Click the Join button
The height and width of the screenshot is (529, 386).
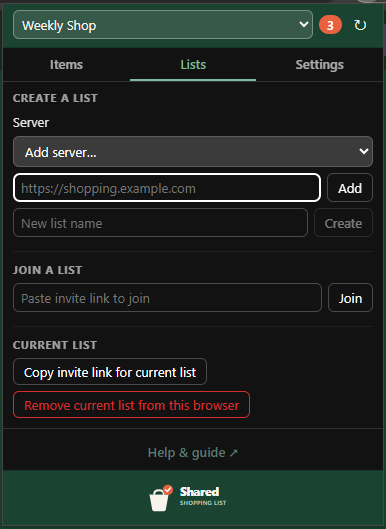coord(350,298)
